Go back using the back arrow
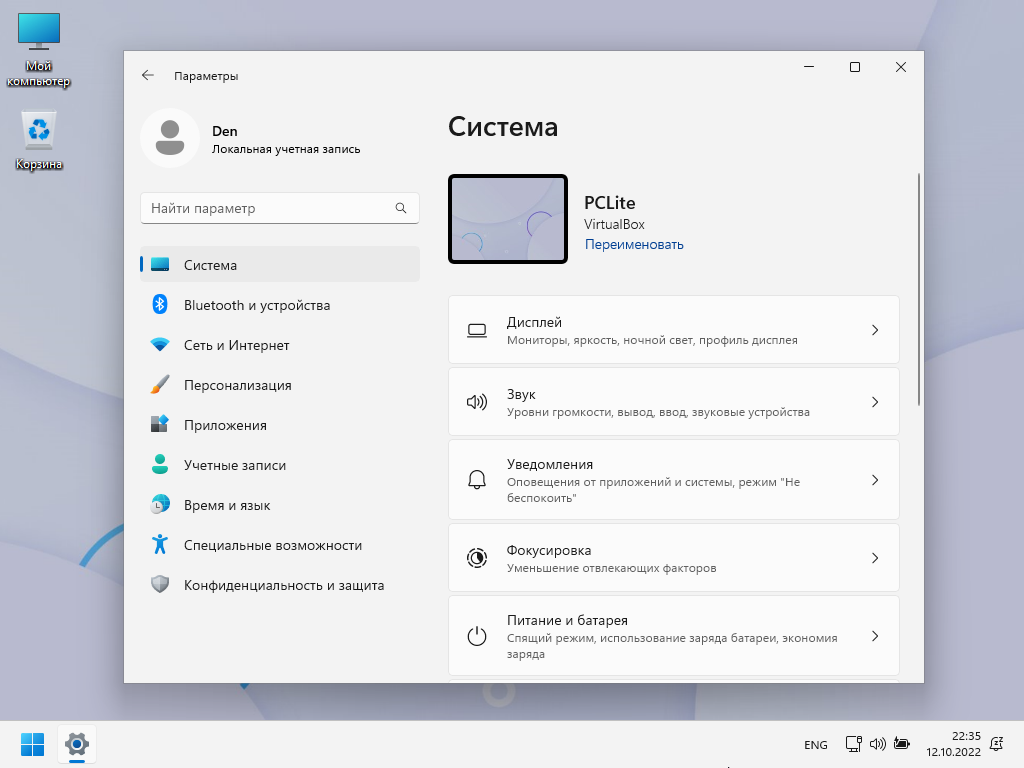1024x768 pixels. 148,75
